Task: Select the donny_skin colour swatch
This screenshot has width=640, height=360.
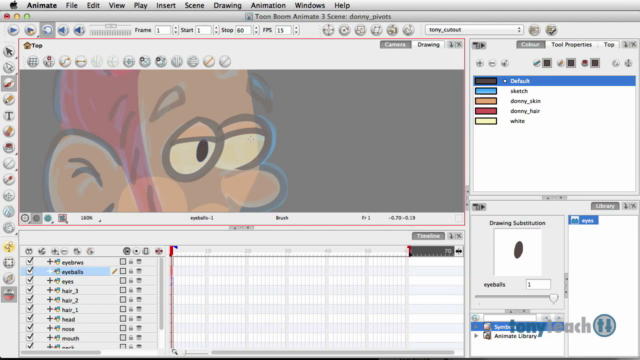Action: coord(486,101)
